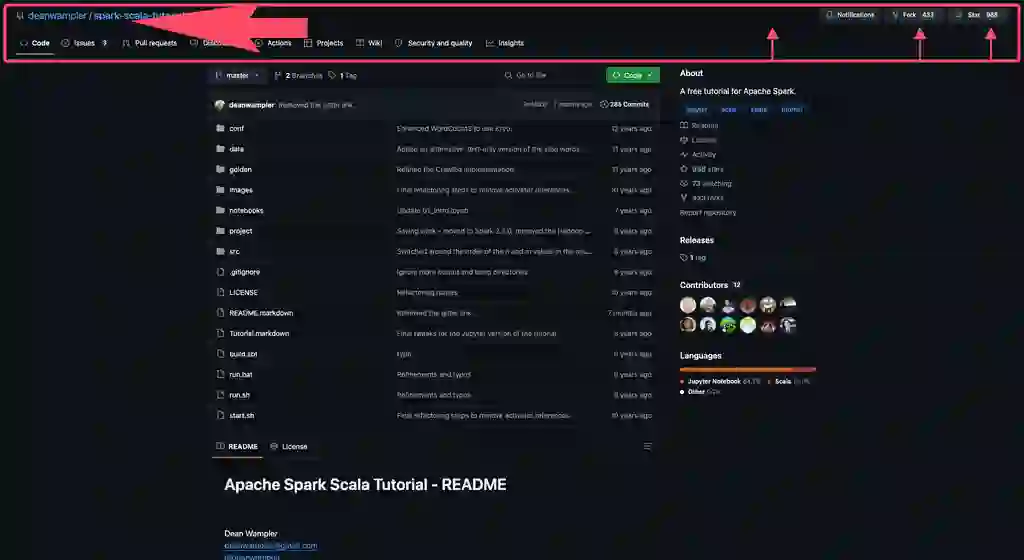Screen dimensions: 1024x560
Task: Click the build.sbt file icon
Action: (220, 354)
